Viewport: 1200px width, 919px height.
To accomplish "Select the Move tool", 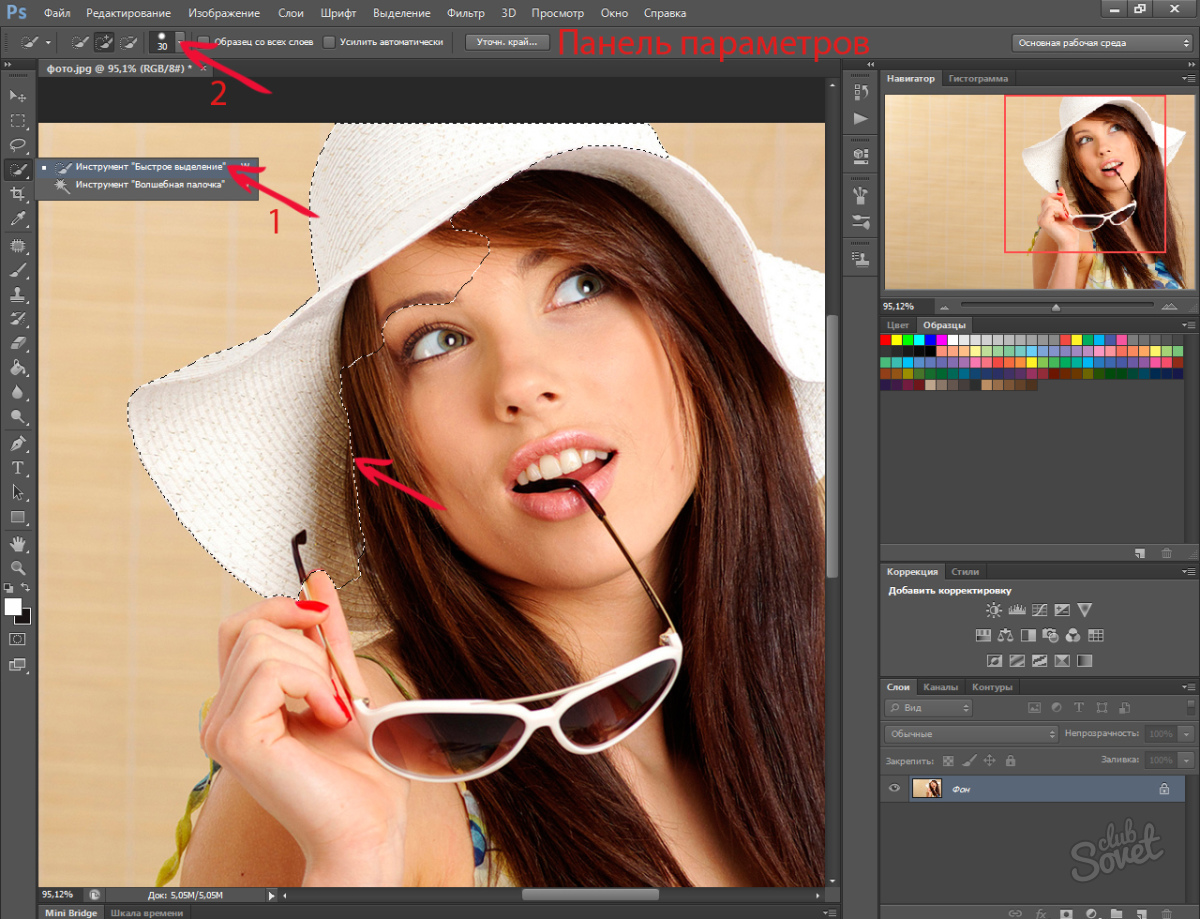I will 17,96.
